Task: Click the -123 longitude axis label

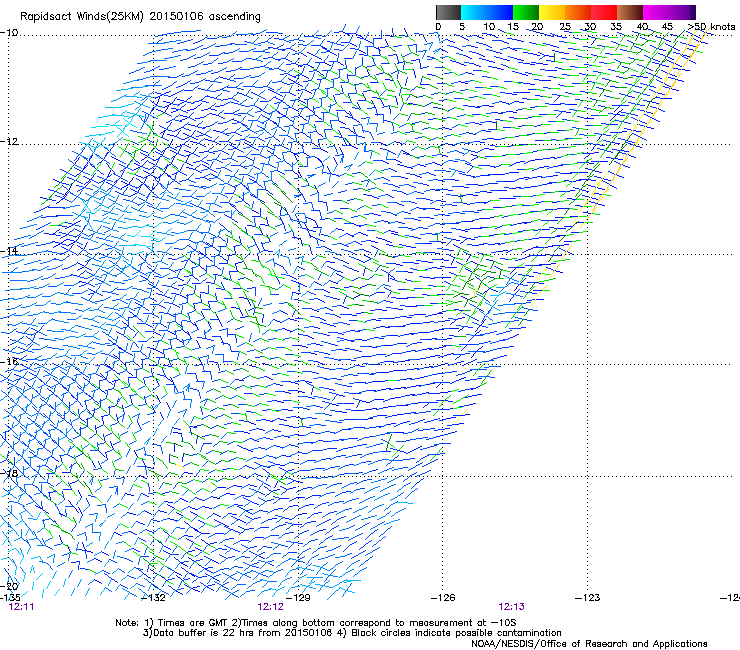Action: click(x=588, y=598)
